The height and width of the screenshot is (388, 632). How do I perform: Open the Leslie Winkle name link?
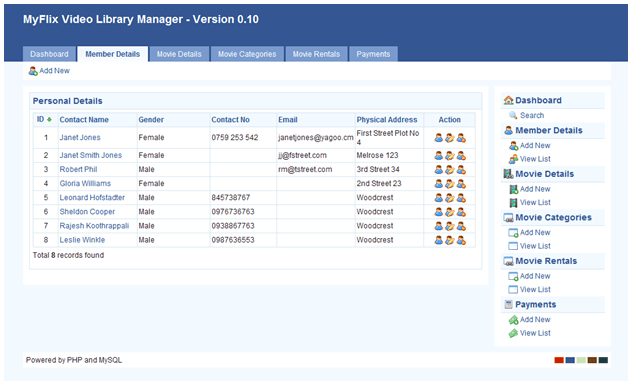(x=82, y=240)
